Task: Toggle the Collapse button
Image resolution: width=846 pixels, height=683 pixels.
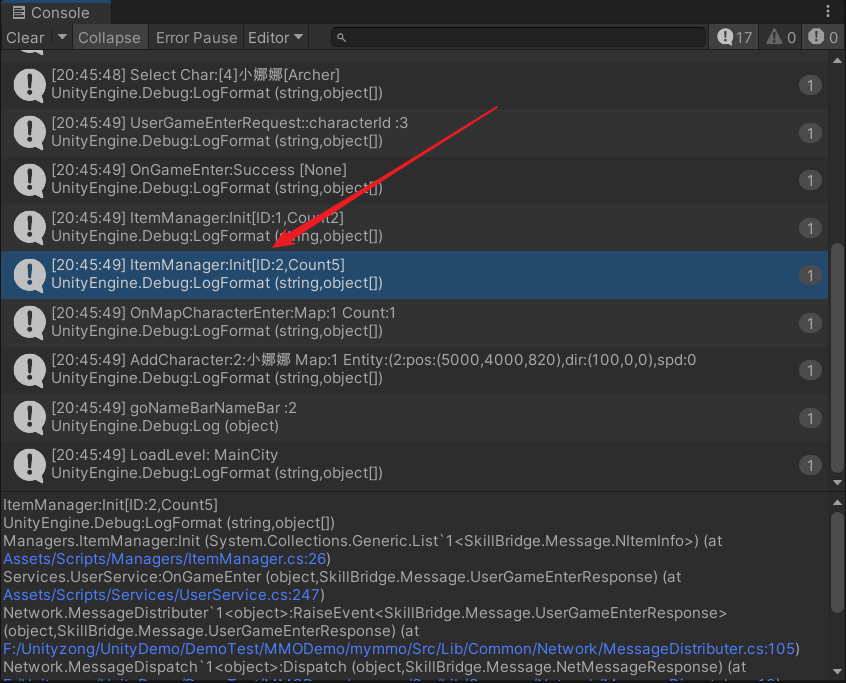Action: [109, 37]
